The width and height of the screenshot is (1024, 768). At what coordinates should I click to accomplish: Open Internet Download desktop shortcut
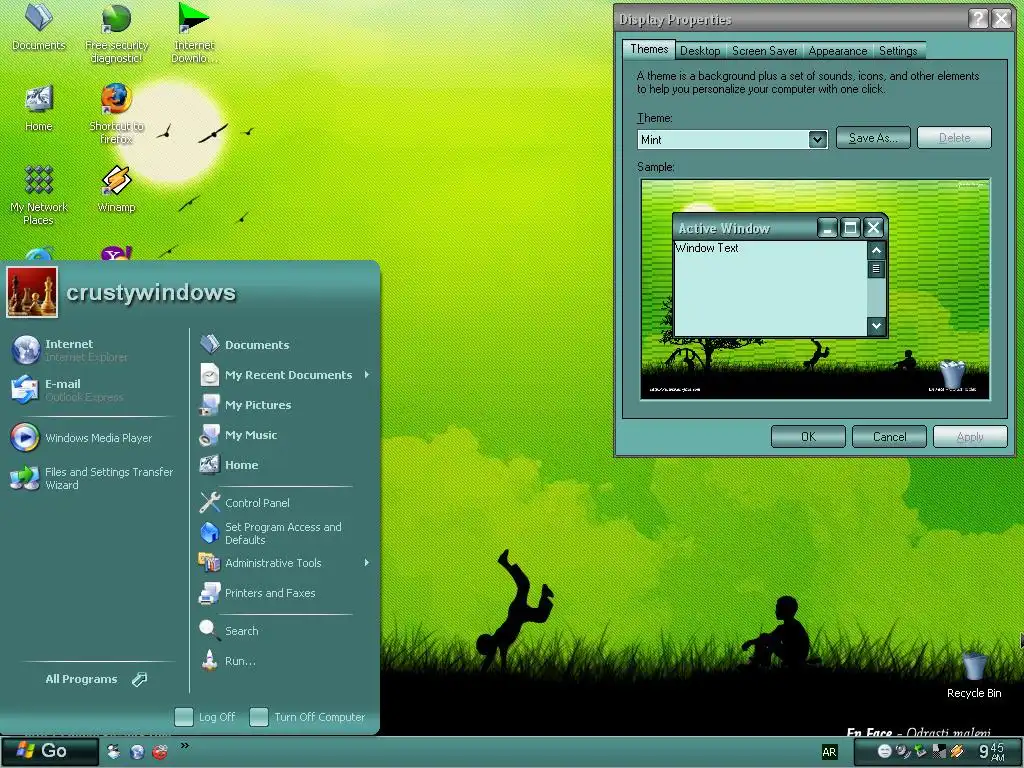pos(194,34)
